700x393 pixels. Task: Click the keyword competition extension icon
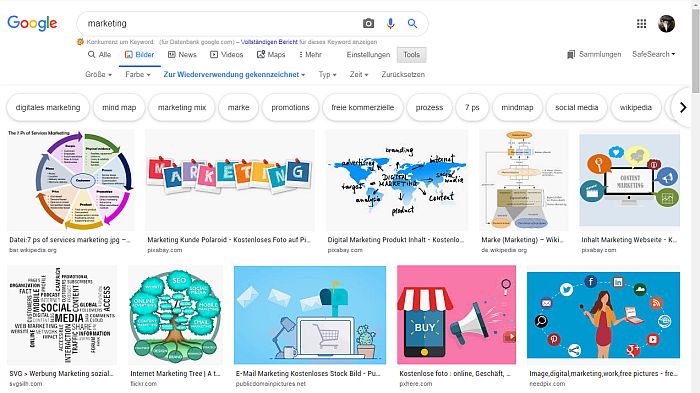click(80, 42)
